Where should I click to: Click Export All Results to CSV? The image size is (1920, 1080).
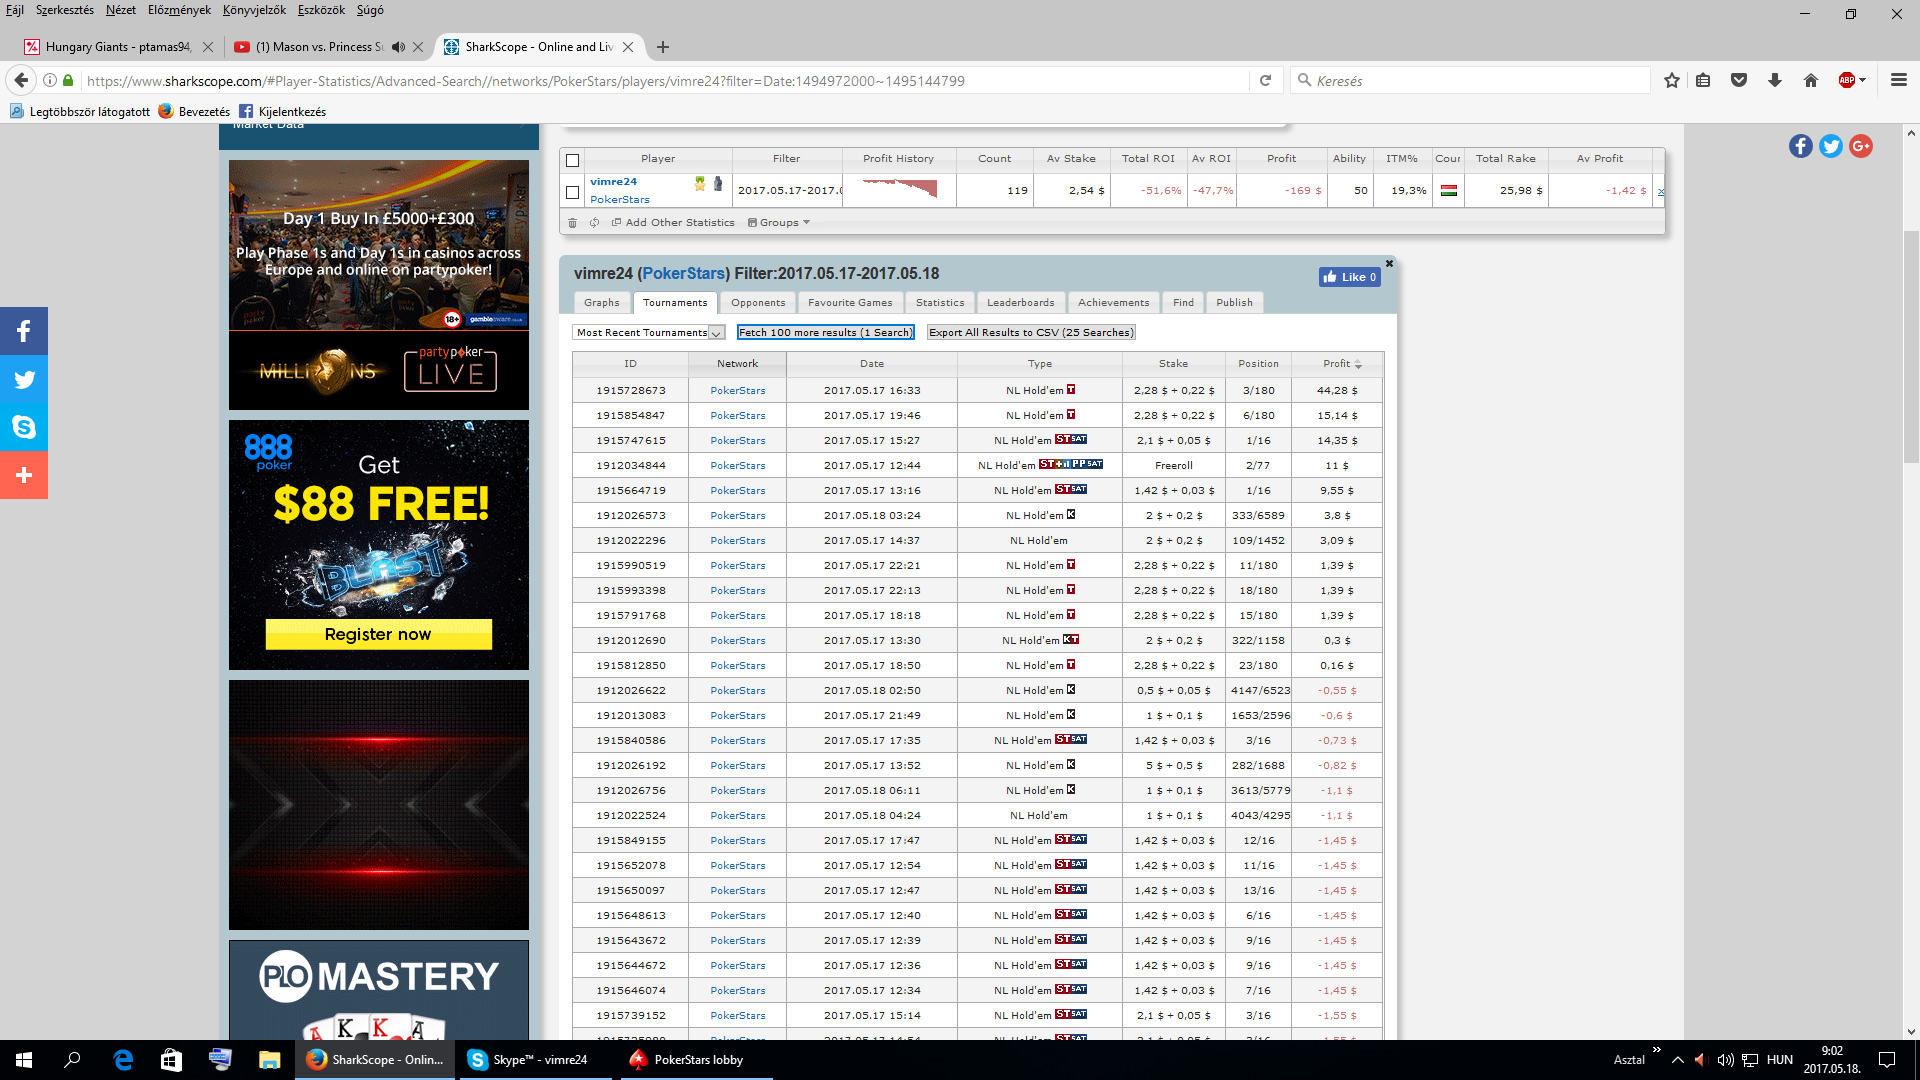pos(1031,333)
